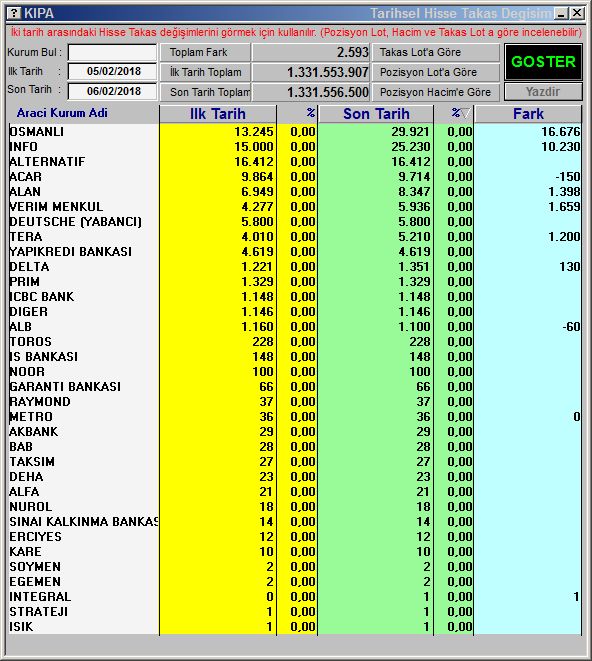Focus the Kurum Bul search field
The image size is (592, 661).
112,53
